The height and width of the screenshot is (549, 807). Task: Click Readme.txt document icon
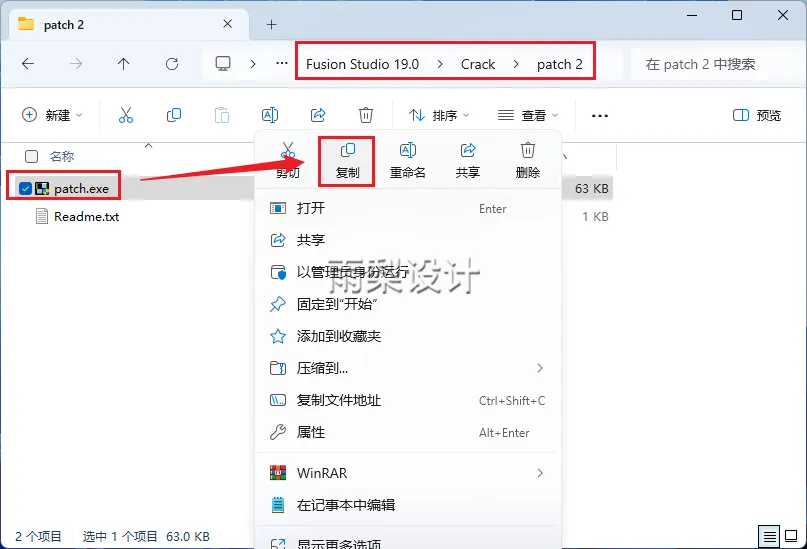click(42, 216)
